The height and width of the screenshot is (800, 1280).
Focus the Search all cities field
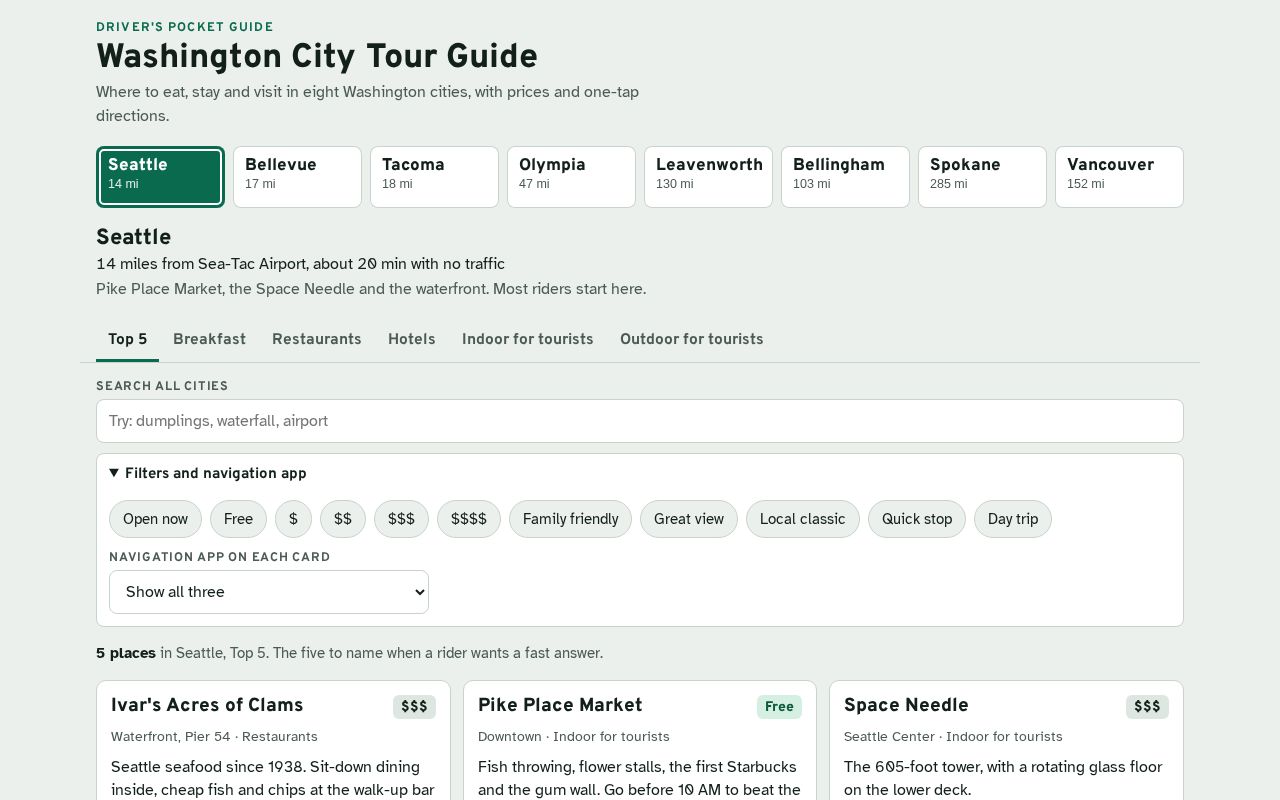point(640,421)
